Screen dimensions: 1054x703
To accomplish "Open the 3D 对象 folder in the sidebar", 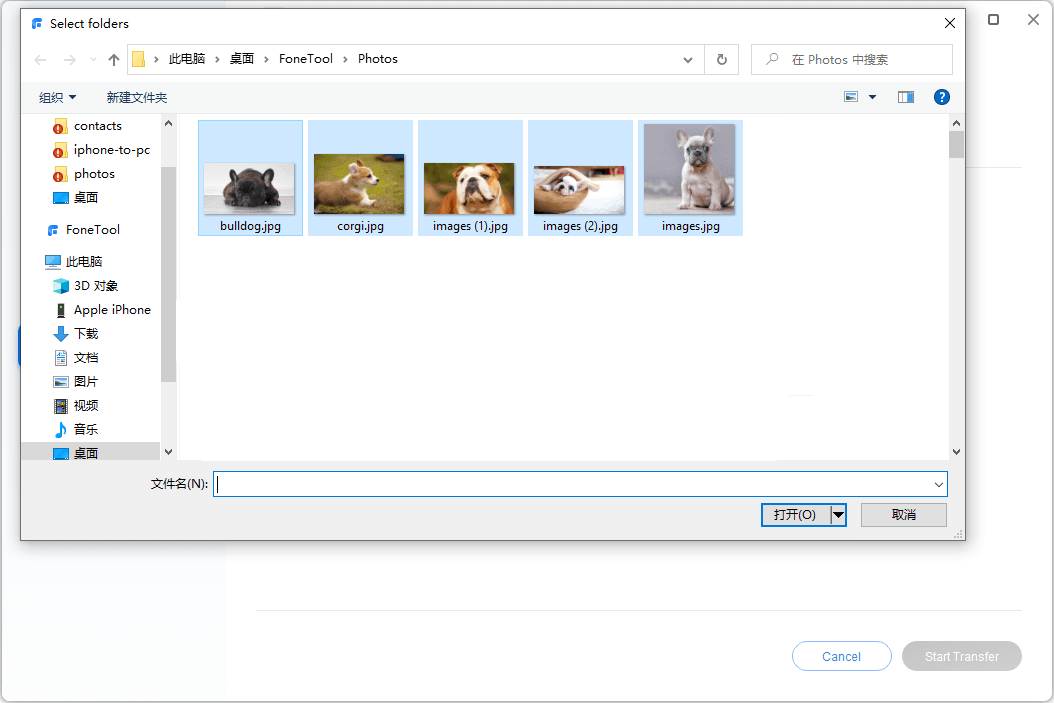I will tap(96, 286).
